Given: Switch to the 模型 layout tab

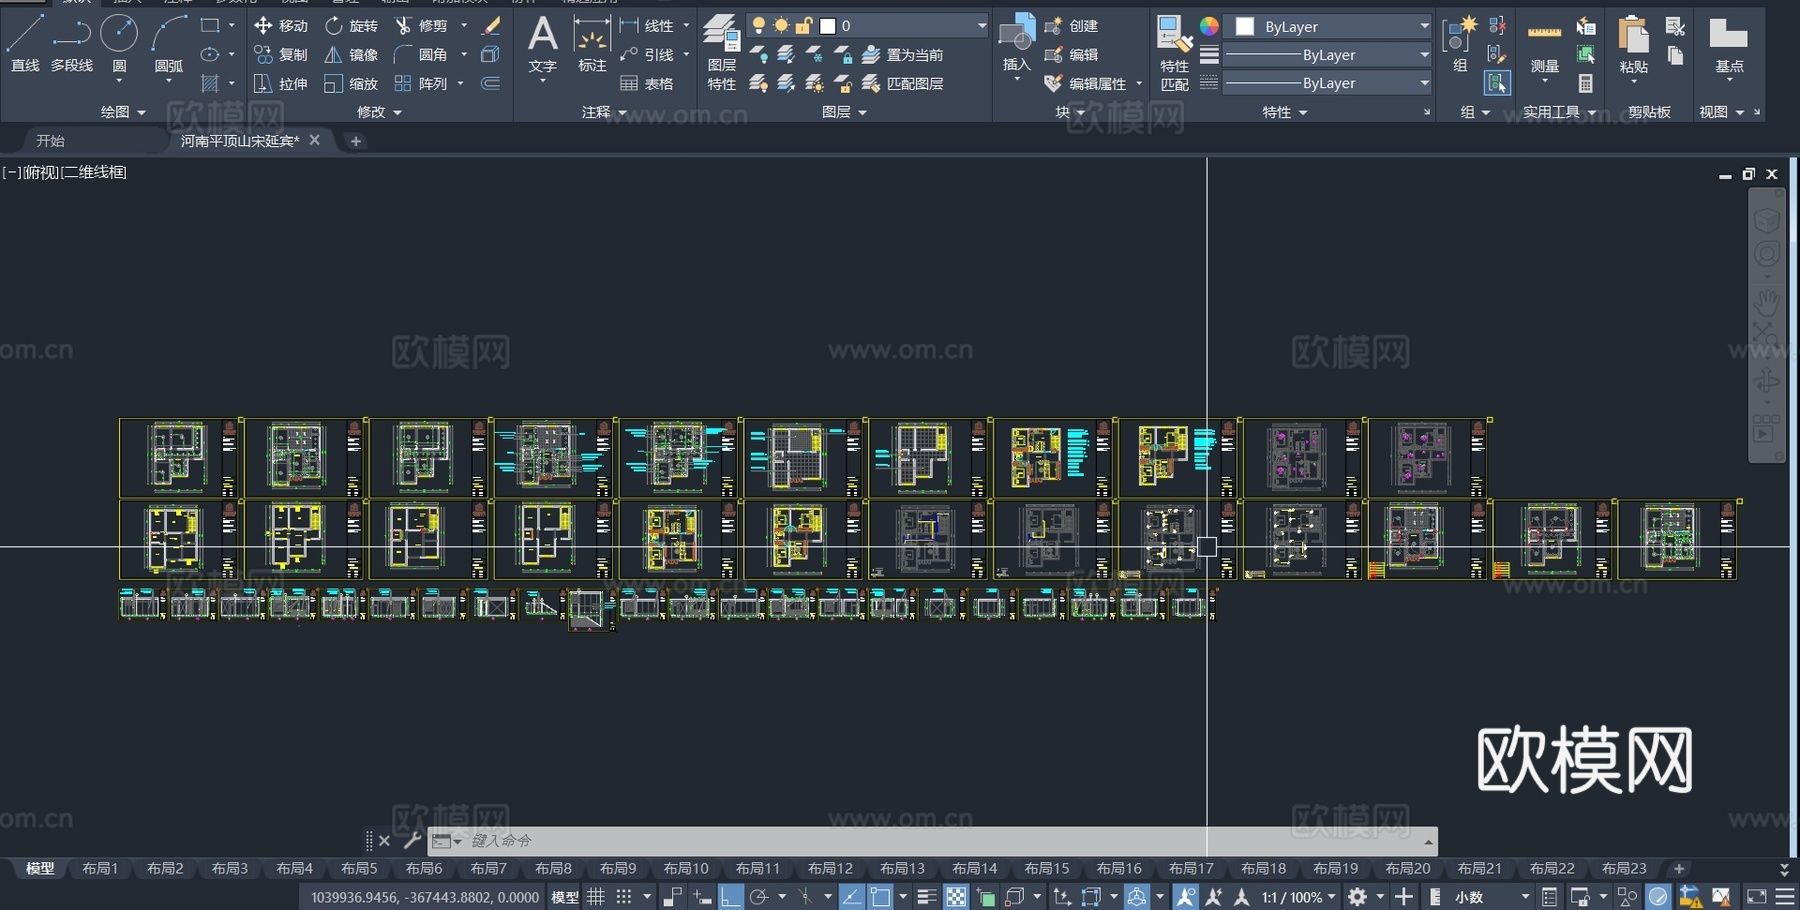Looking at the screenshot, I should (x=40, y=868).
